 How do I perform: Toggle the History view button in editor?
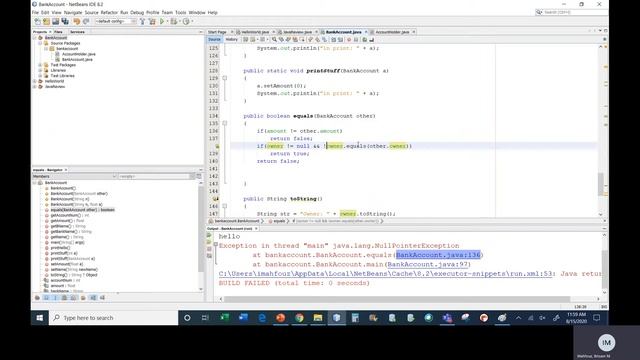231,40
